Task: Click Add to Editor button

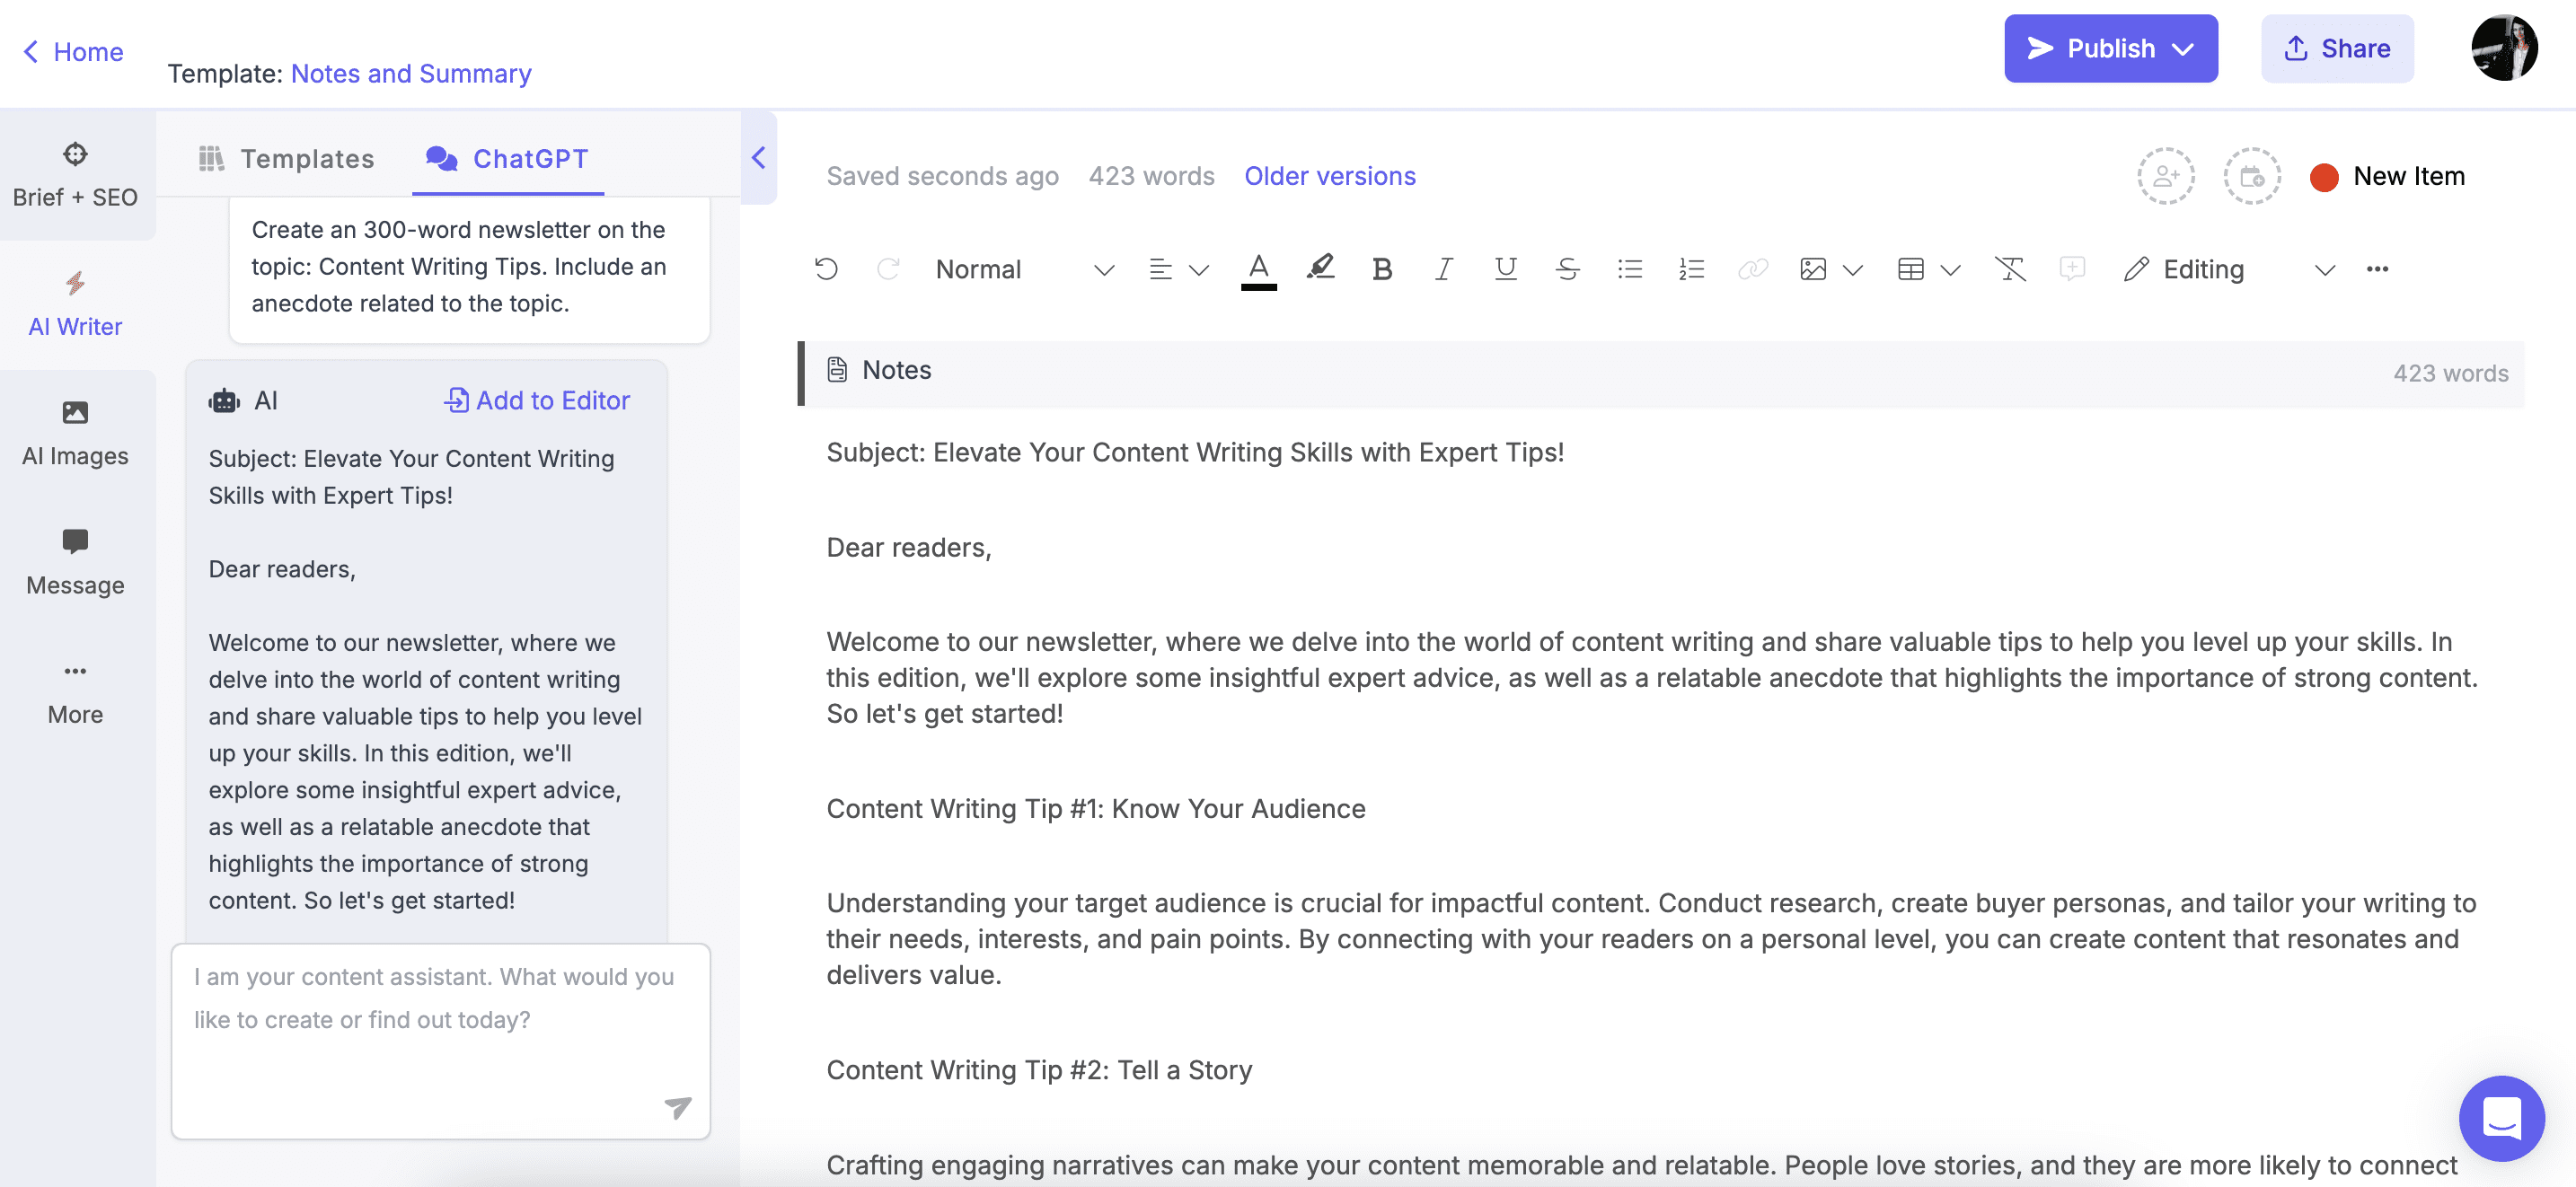Action: (x=535, y=400)
